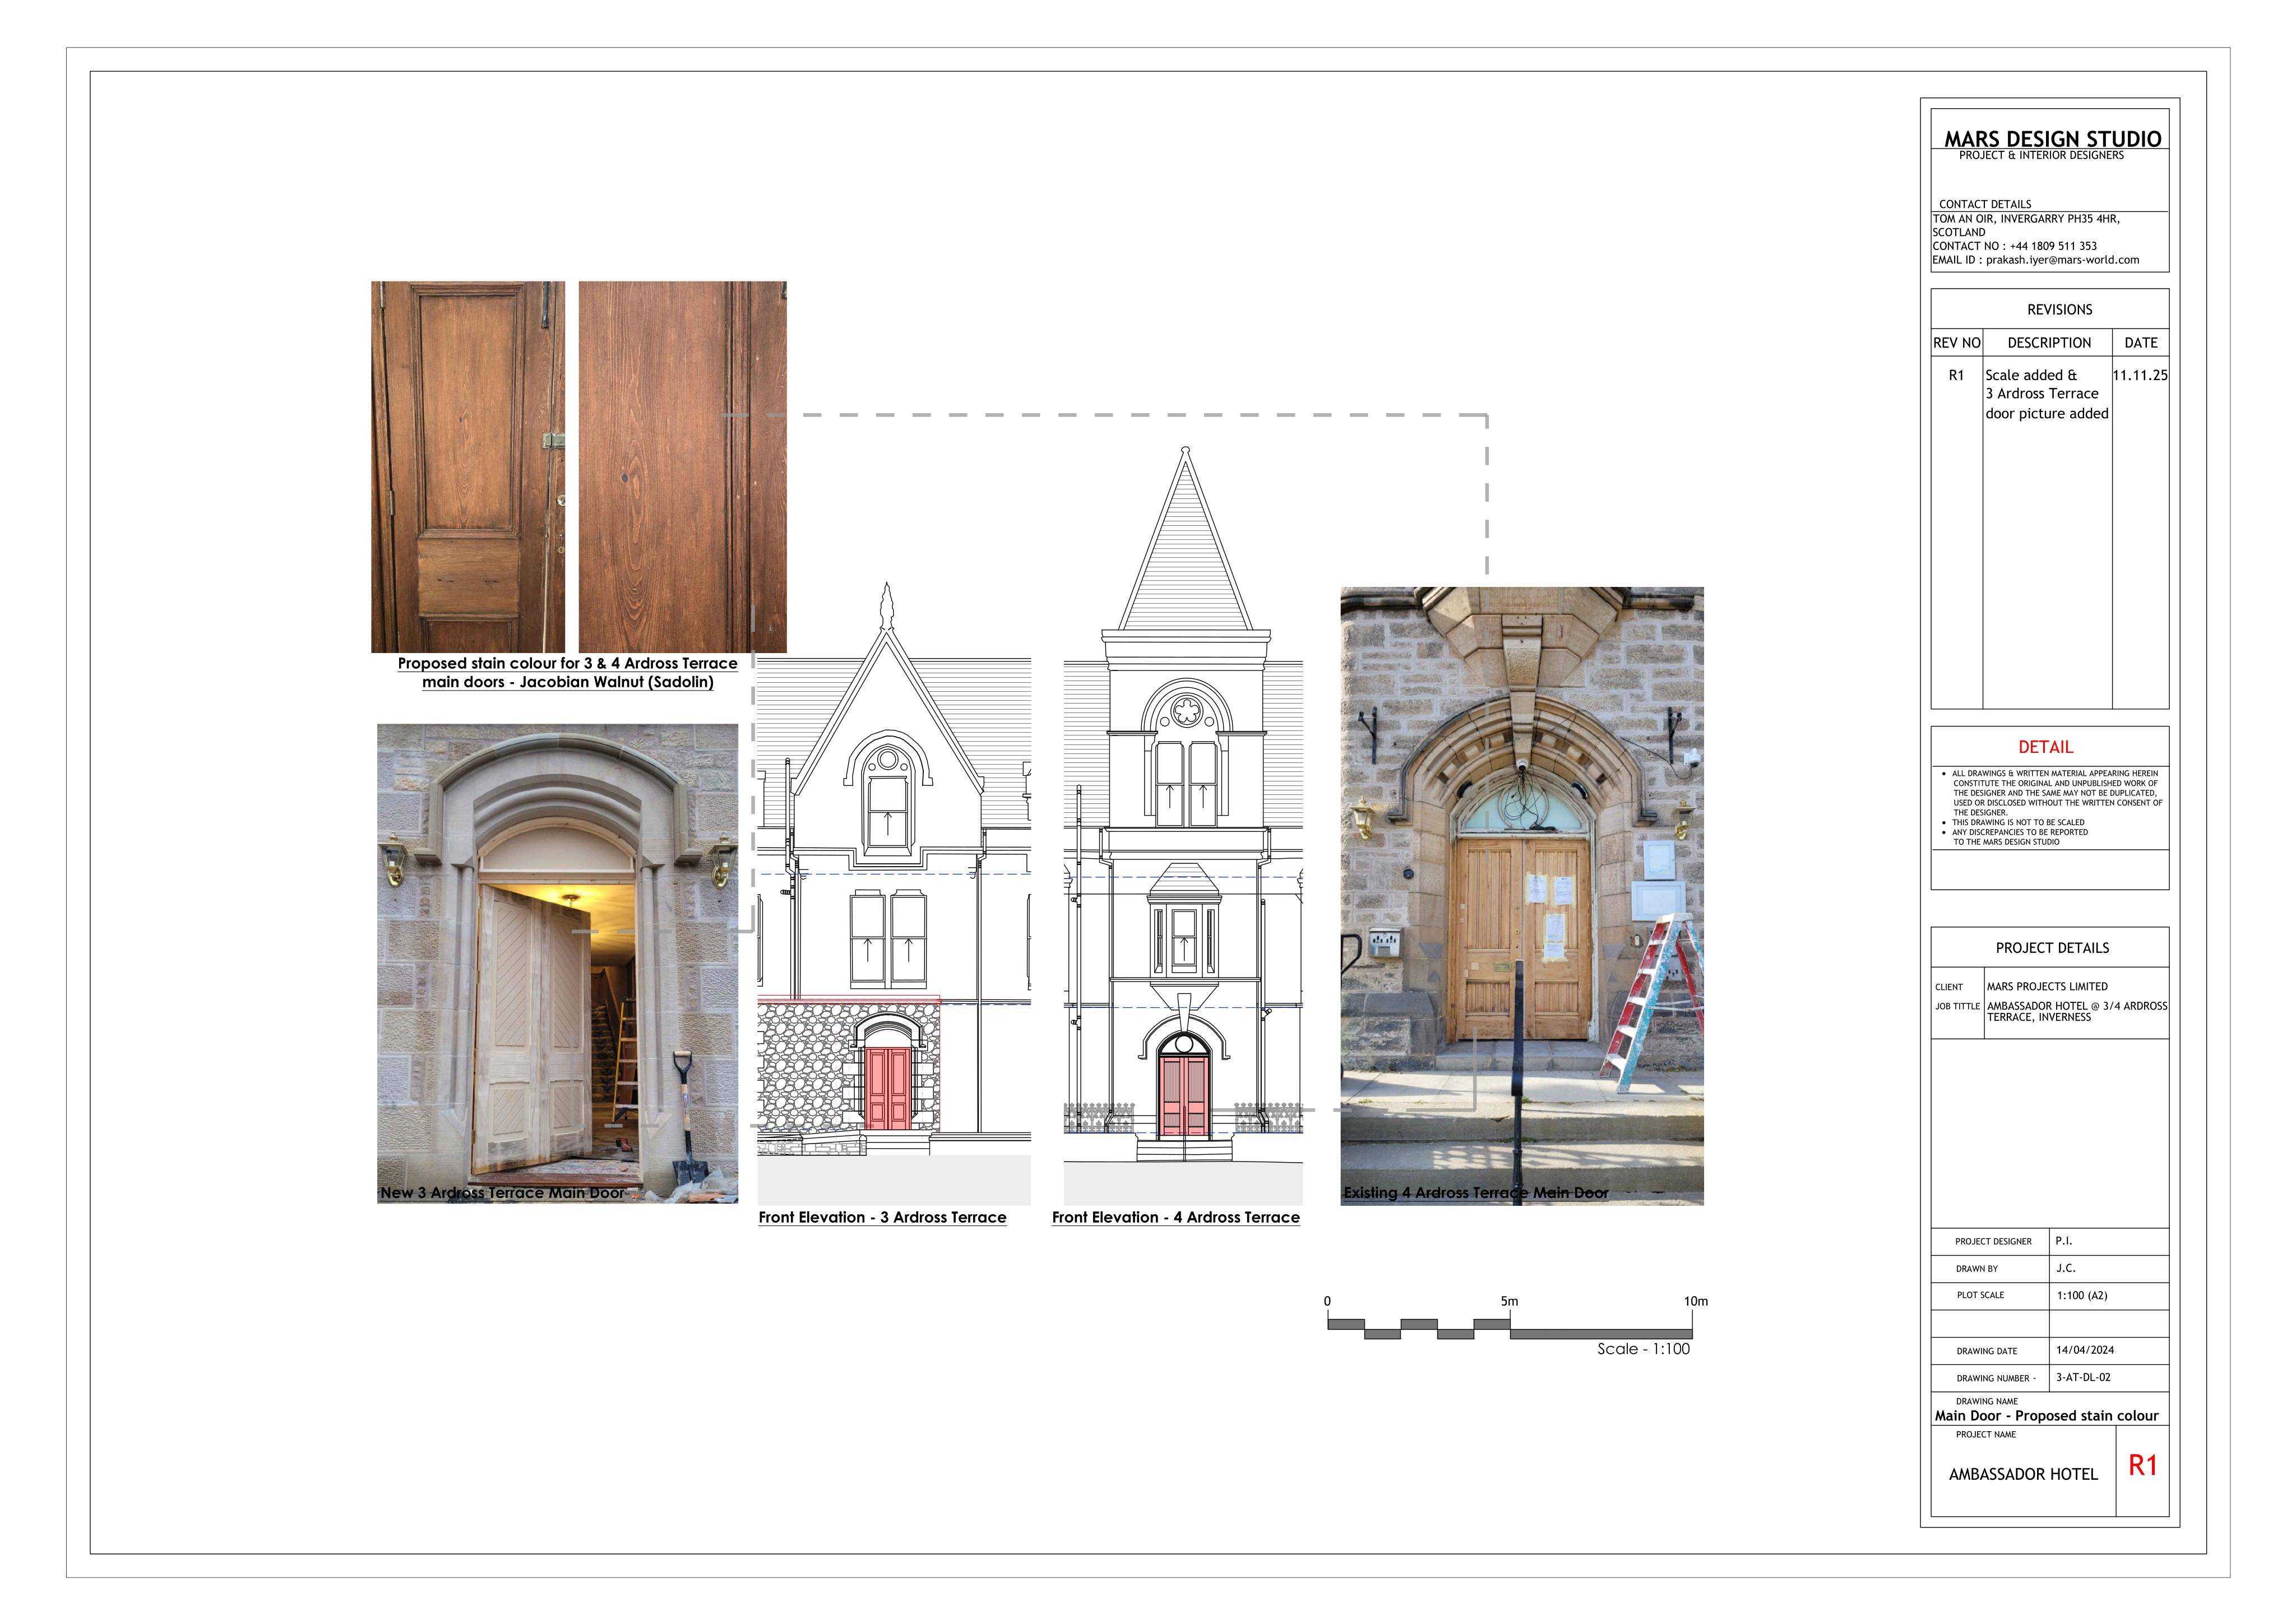Click the wood grain close-up photo
2296x1624 pixels.
coord(682,467)
